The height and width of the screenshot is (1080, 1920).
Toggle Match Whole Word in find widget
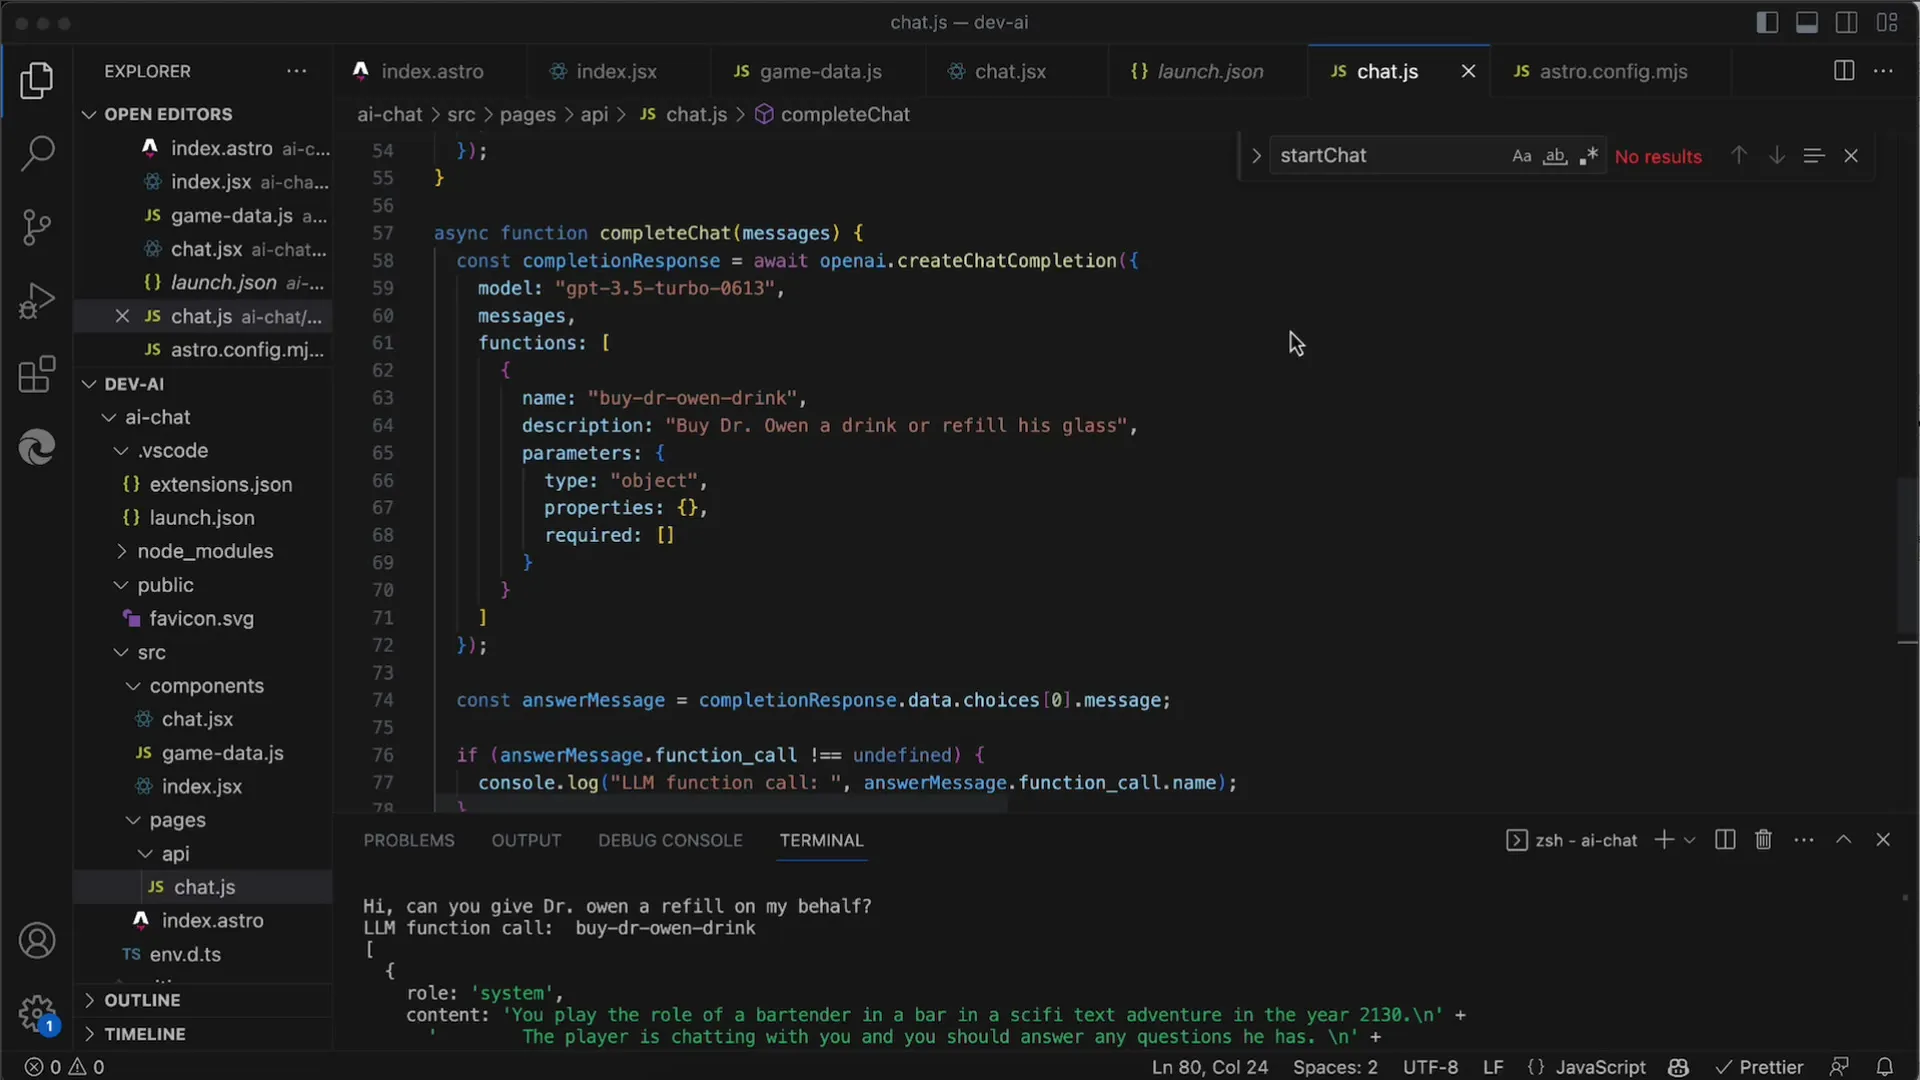point(1555,156)
